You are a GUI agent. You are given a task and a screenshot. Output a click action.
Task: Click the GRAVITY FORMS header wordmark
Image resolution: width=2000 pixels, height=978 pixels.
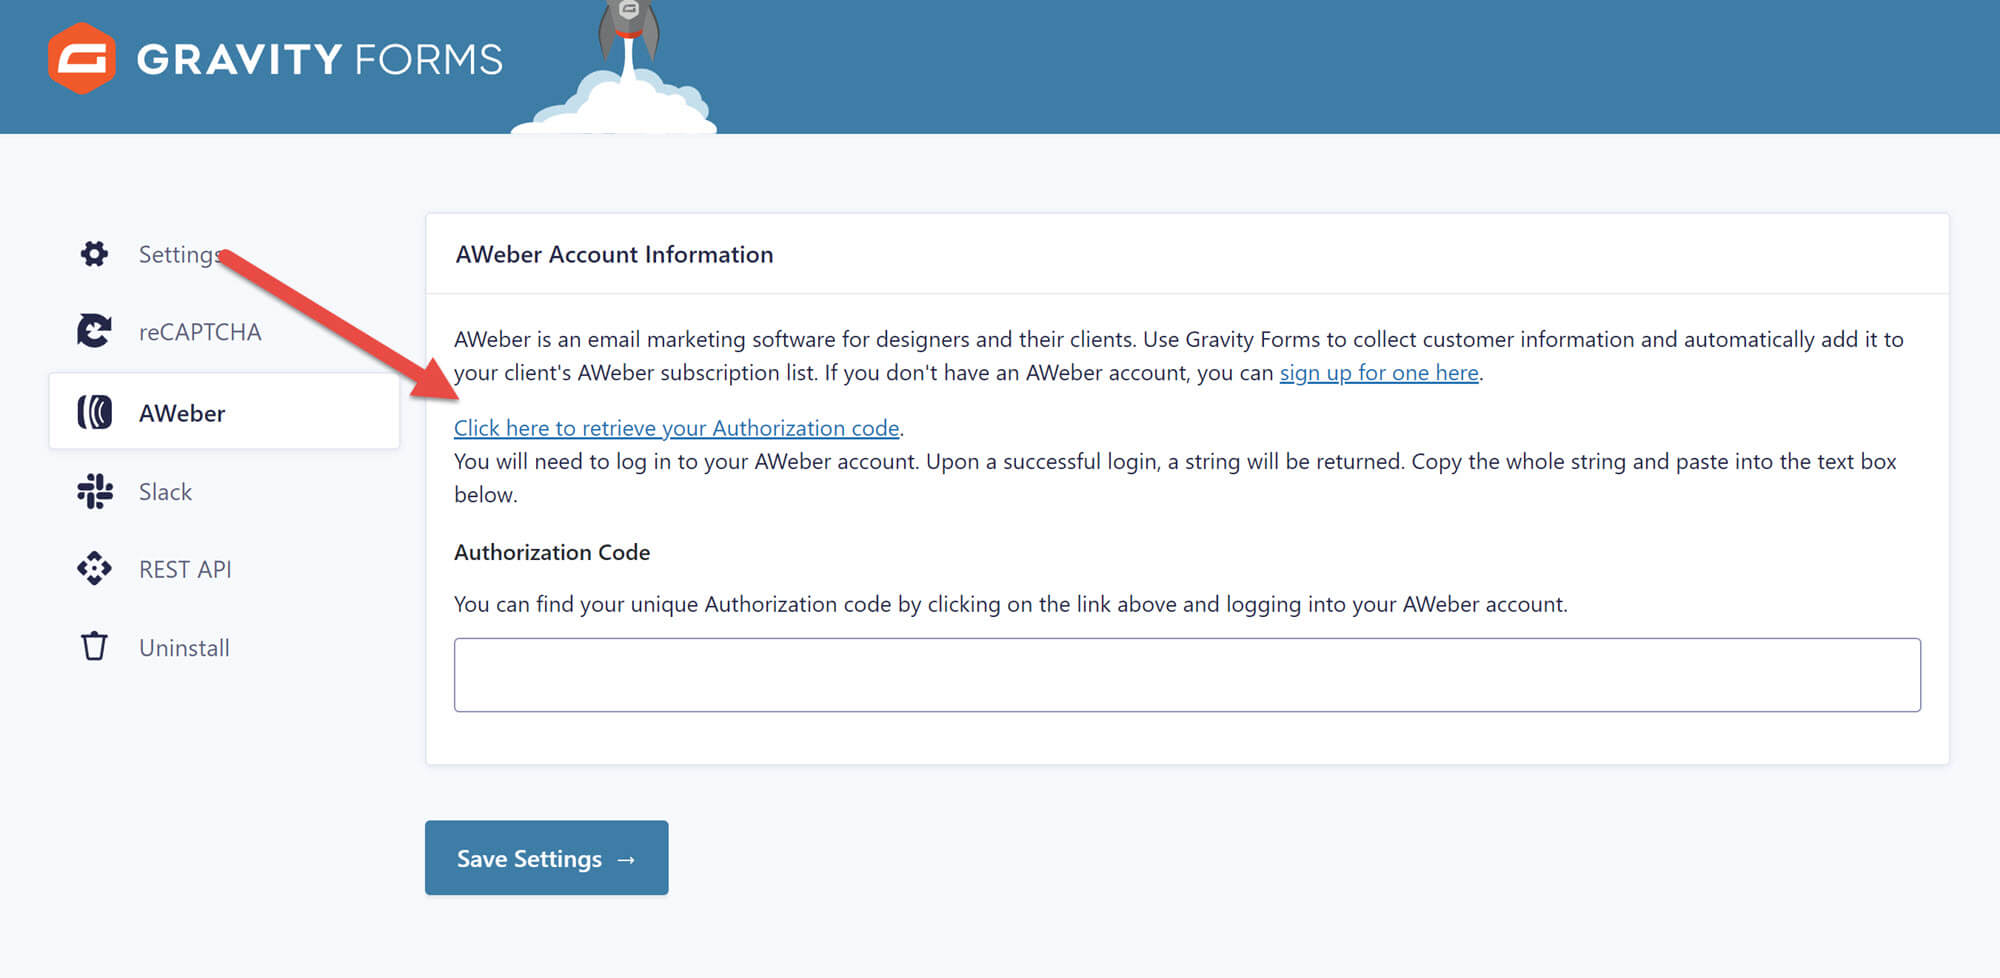(320, 59)
